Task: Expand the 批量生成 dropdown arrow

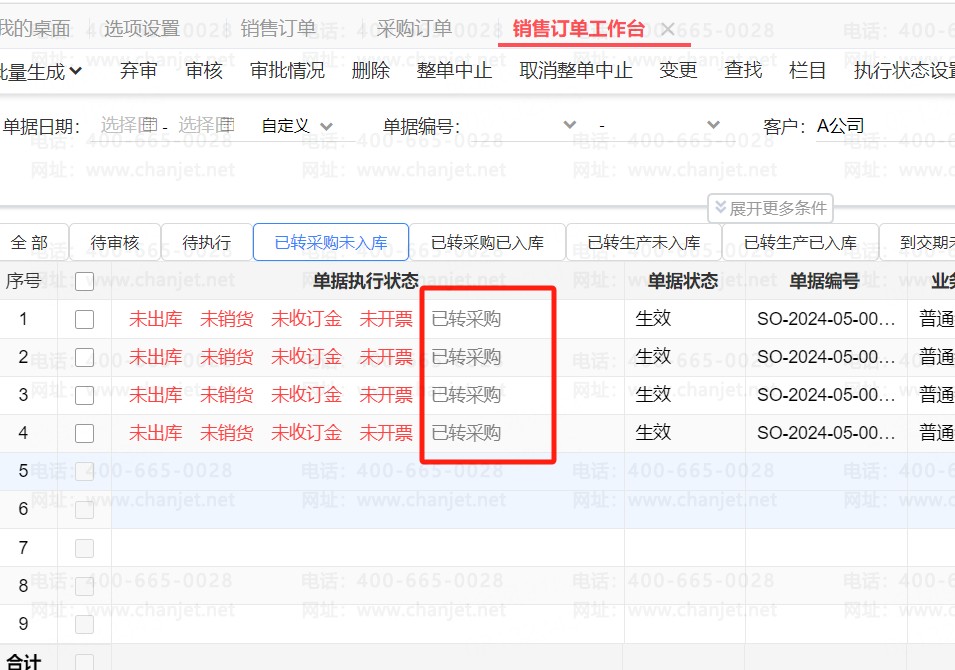Action: coord(76,71)
